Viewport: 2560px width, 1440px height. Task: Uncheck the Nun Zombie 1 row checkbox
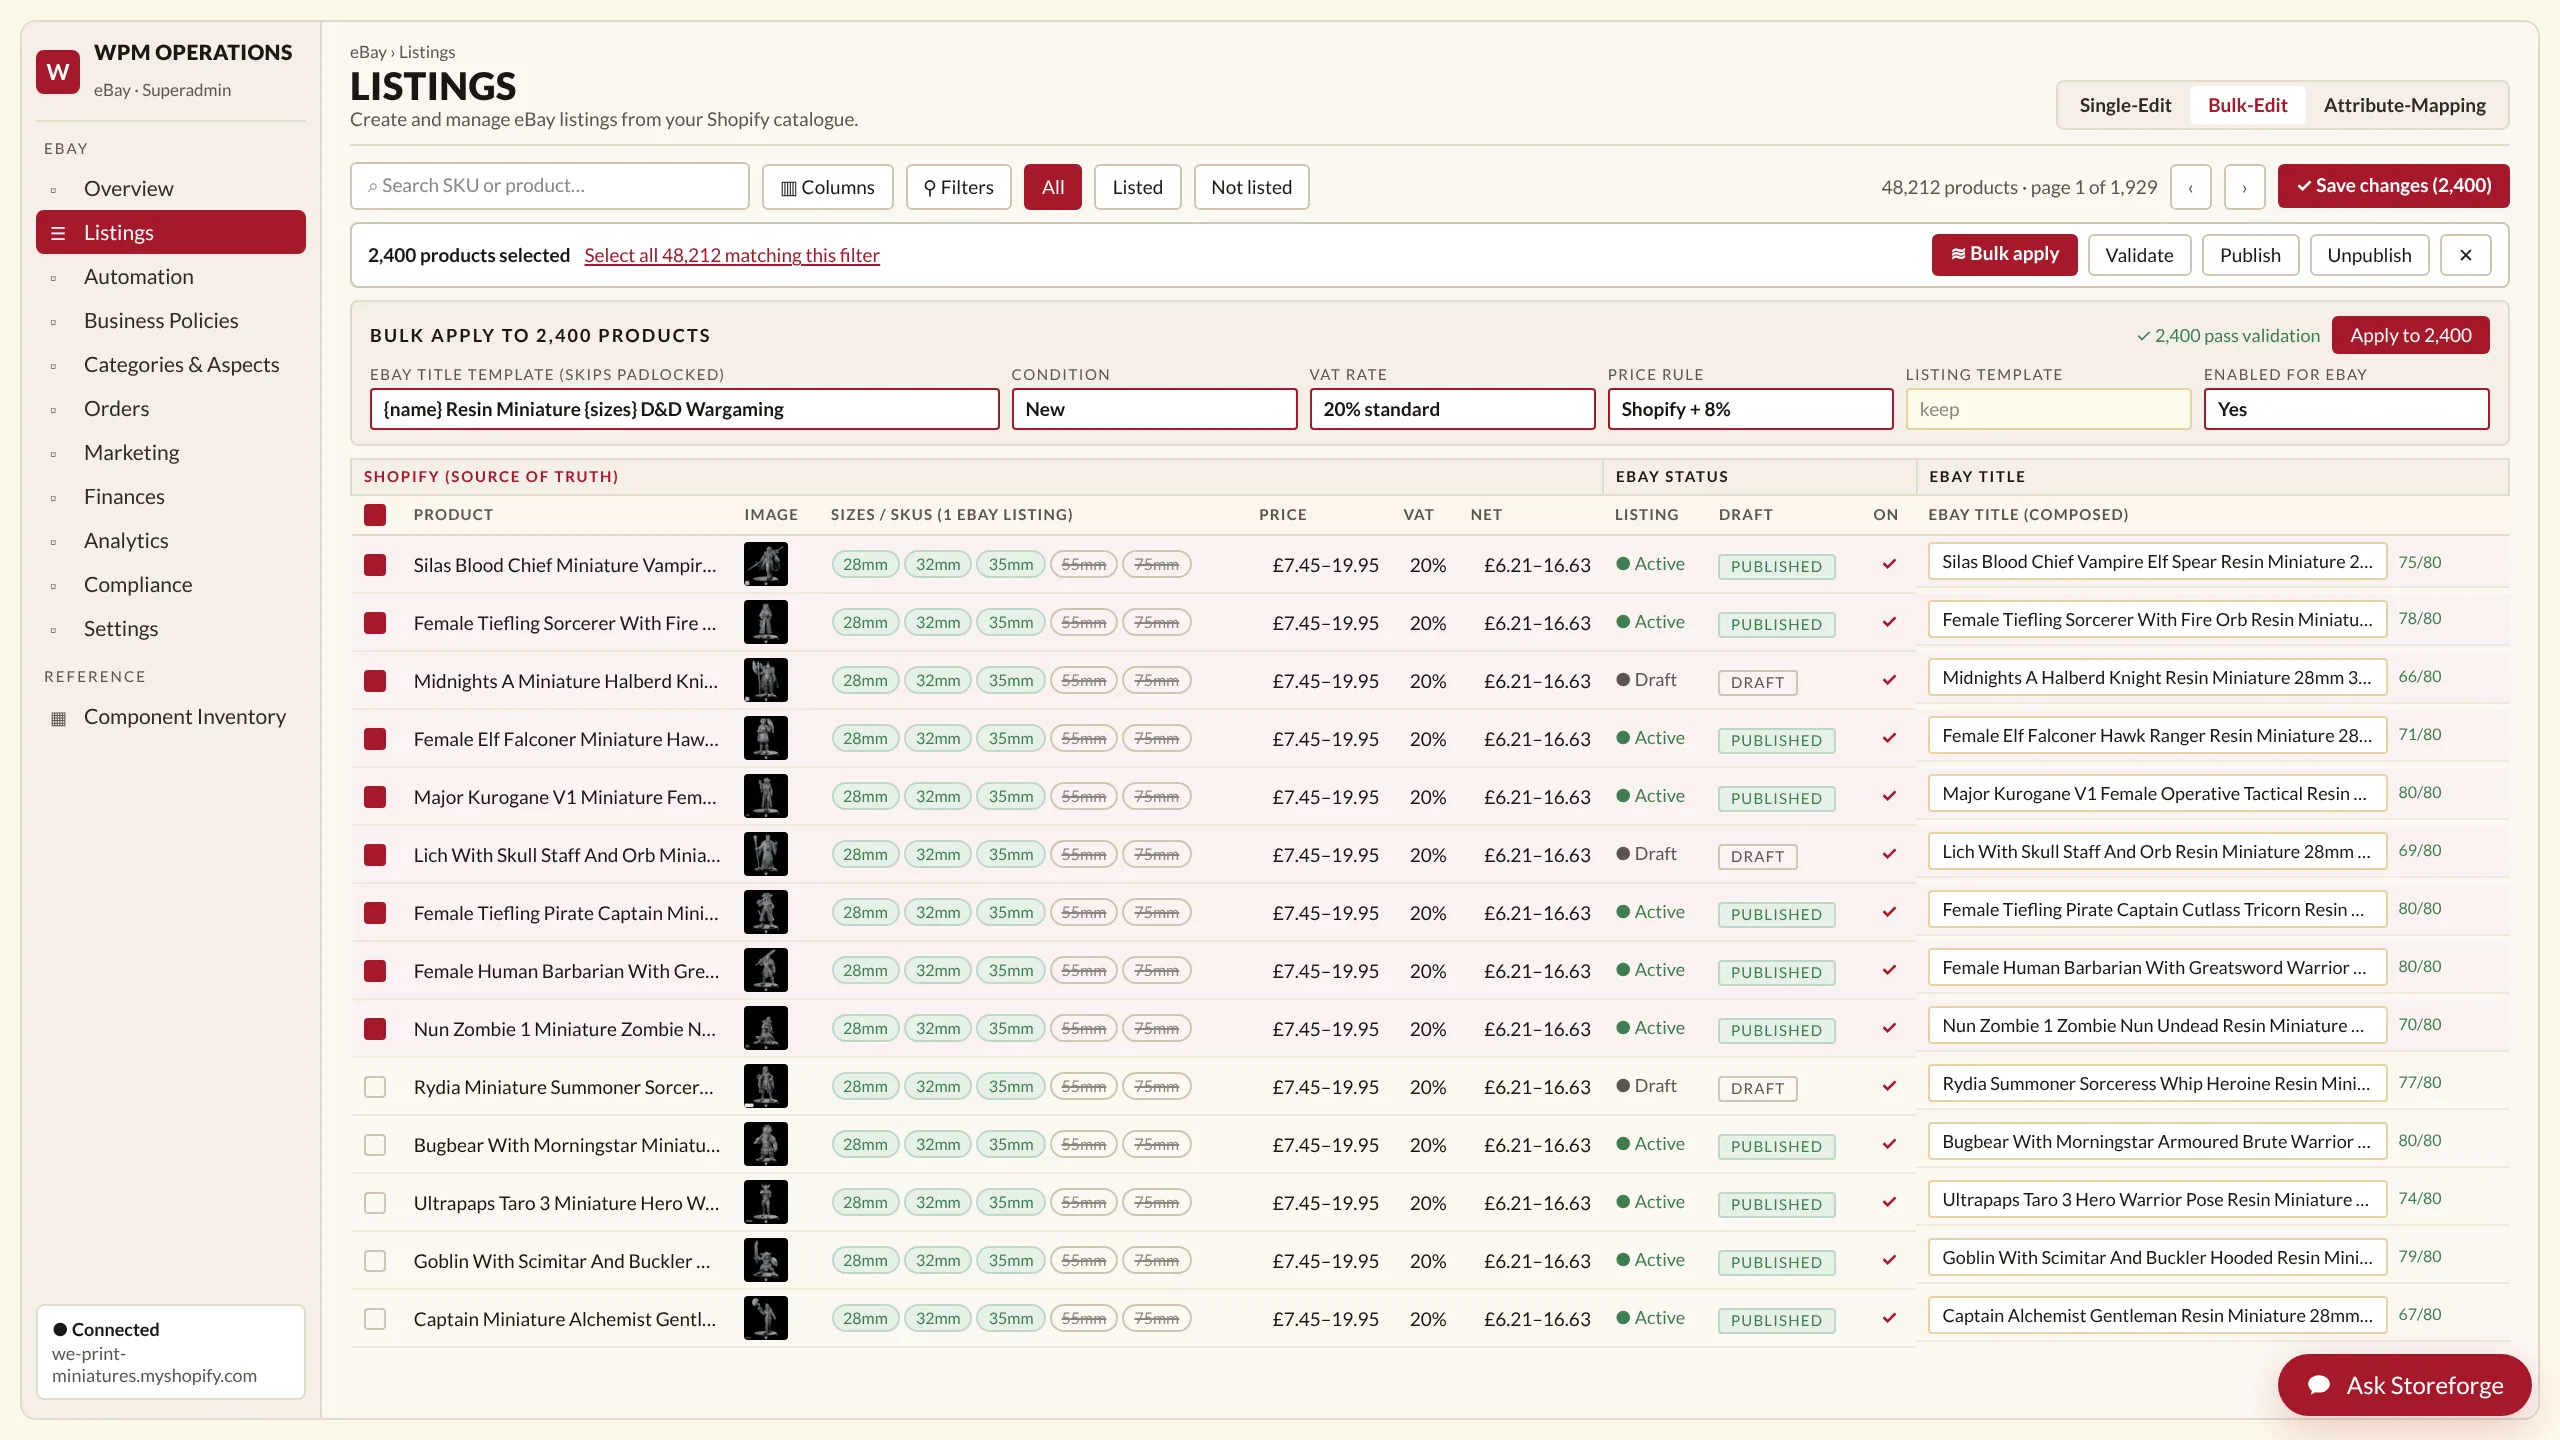tap(375, 1029)
